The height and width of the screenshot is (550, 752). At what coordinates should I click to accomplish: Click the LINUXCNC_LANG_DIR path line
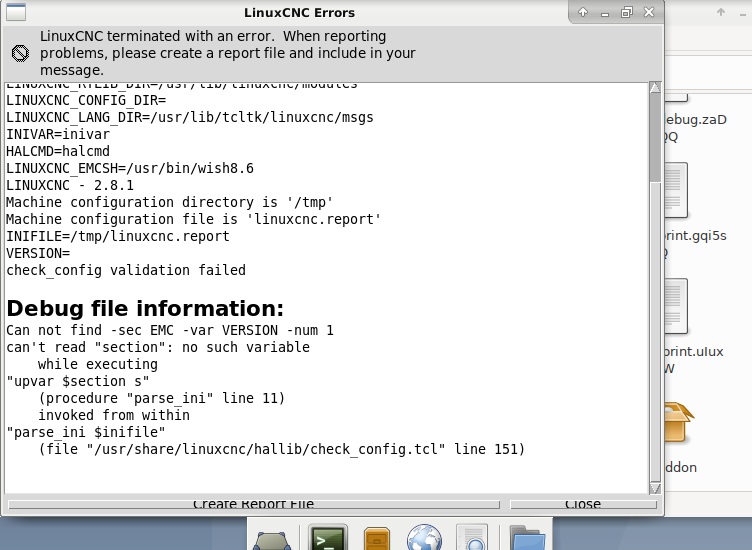tap(189, 117)
